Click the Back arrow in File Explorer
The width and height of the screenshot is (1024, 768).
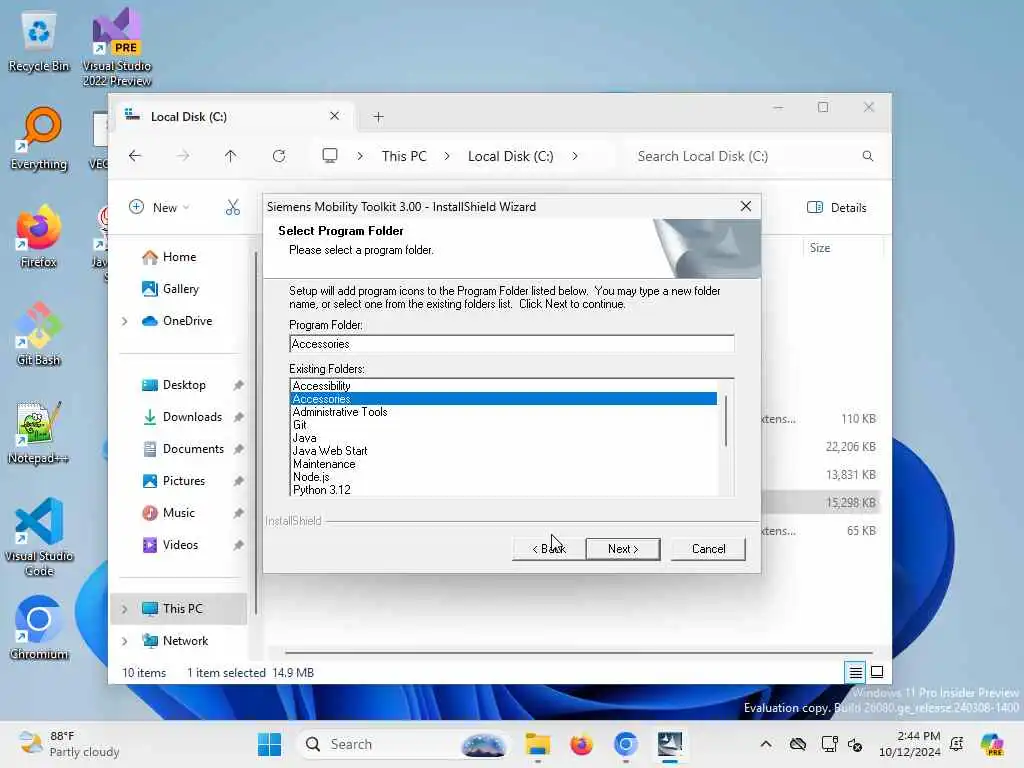coord(135,156)
